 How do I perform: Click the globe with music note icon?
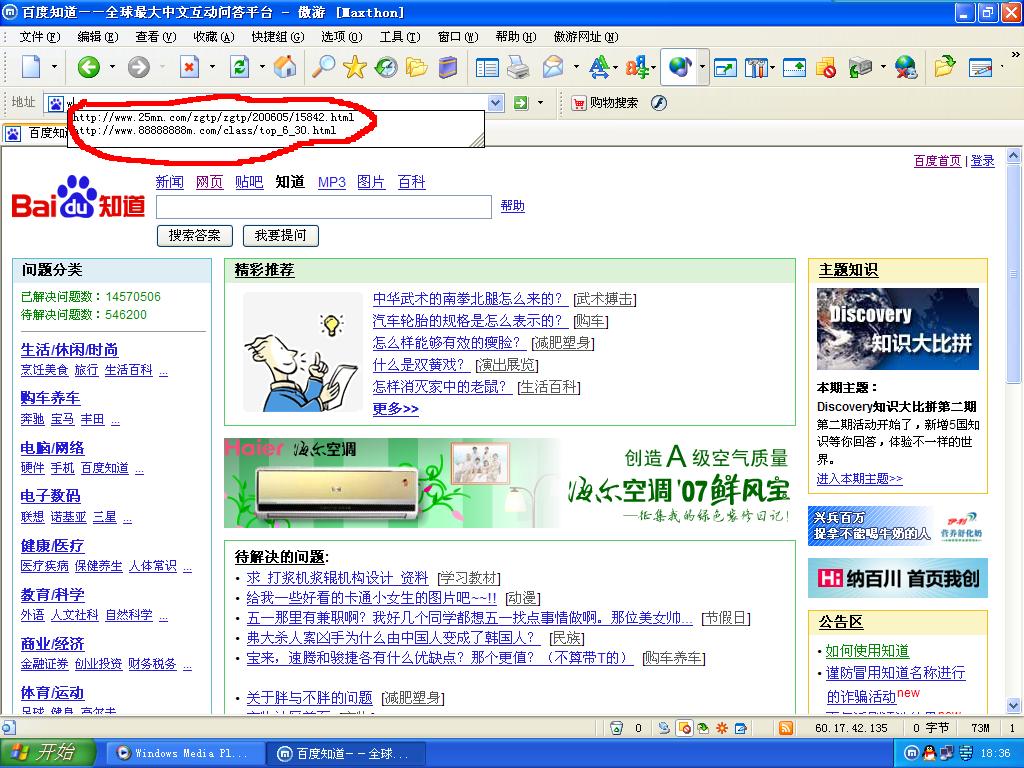[x=679, y=67]
